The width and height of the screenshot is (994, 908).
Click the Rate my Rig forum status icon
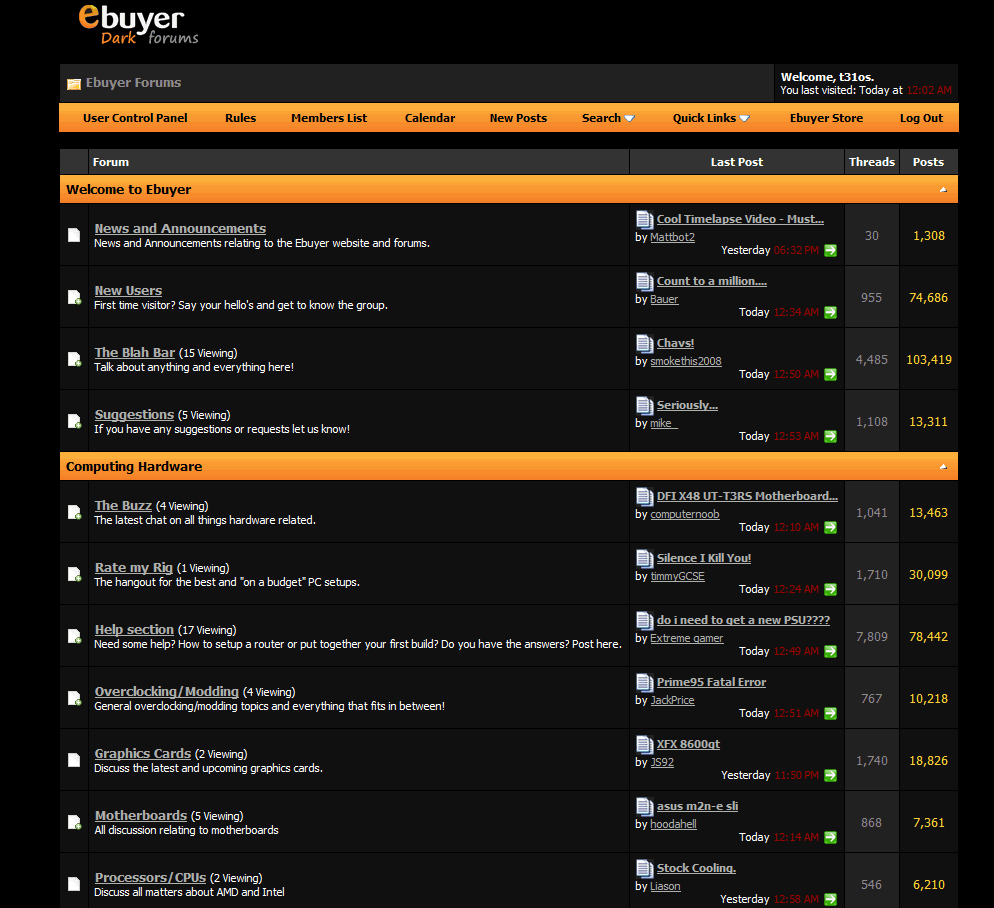pyautogui.click(x=74, y=574)
